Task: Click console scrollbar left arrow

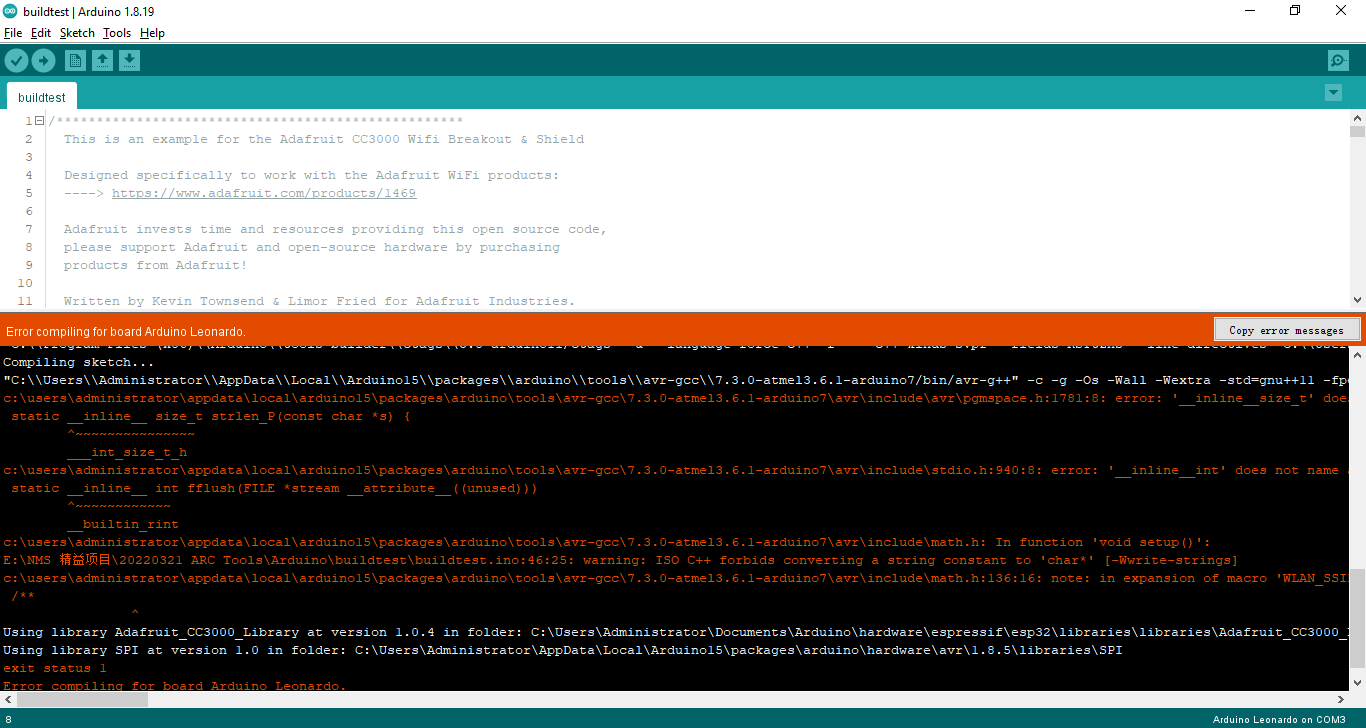Action: point(8,699)
